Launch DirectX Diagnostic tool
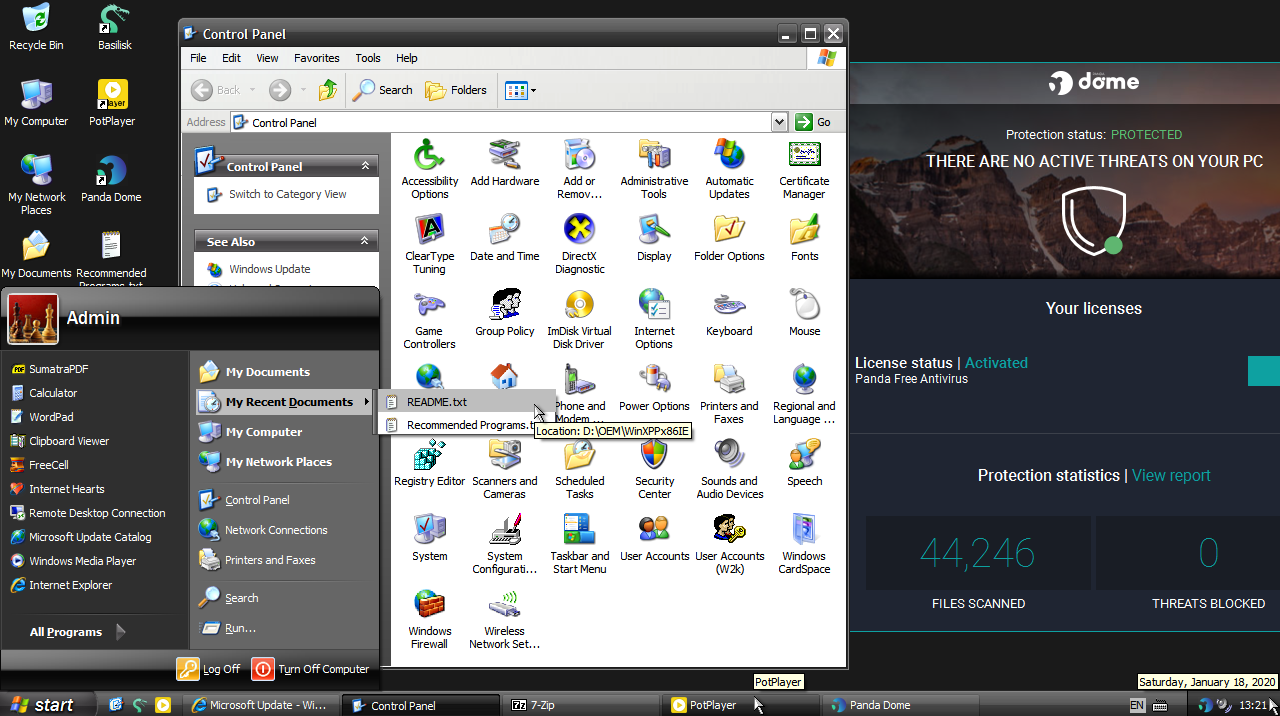Screen dimensions: 1280x716 [x=579, y=244]
